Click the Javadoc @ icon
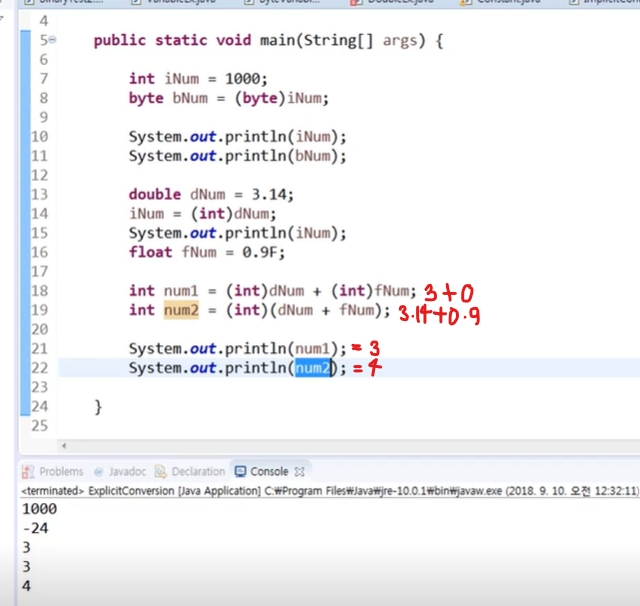The image size is (640, 606). pyautogui.click(x=99, y=472)
